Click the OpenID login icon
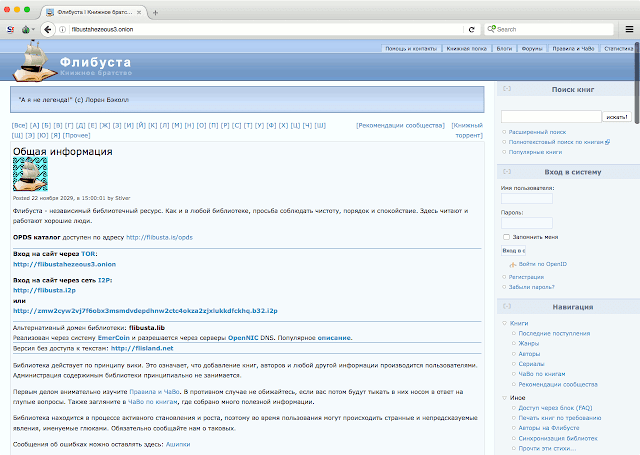Image resolution: width=640 pixels, height=455 pixels. click(512, 263)
